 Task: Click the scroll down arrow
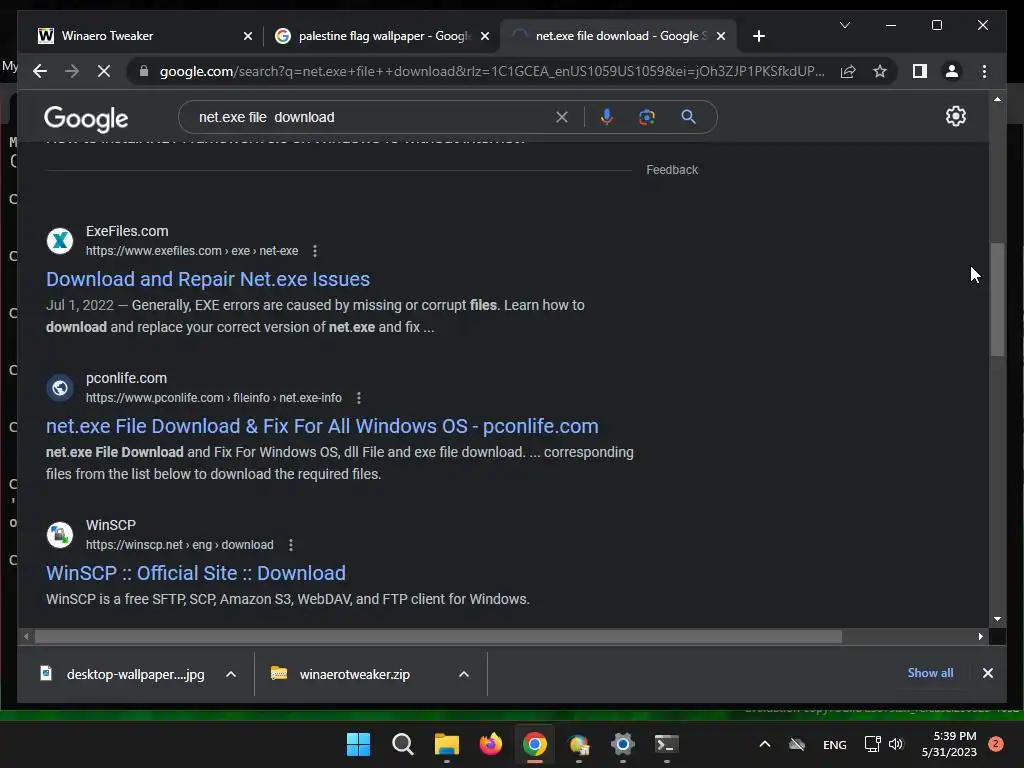(997, 618)
